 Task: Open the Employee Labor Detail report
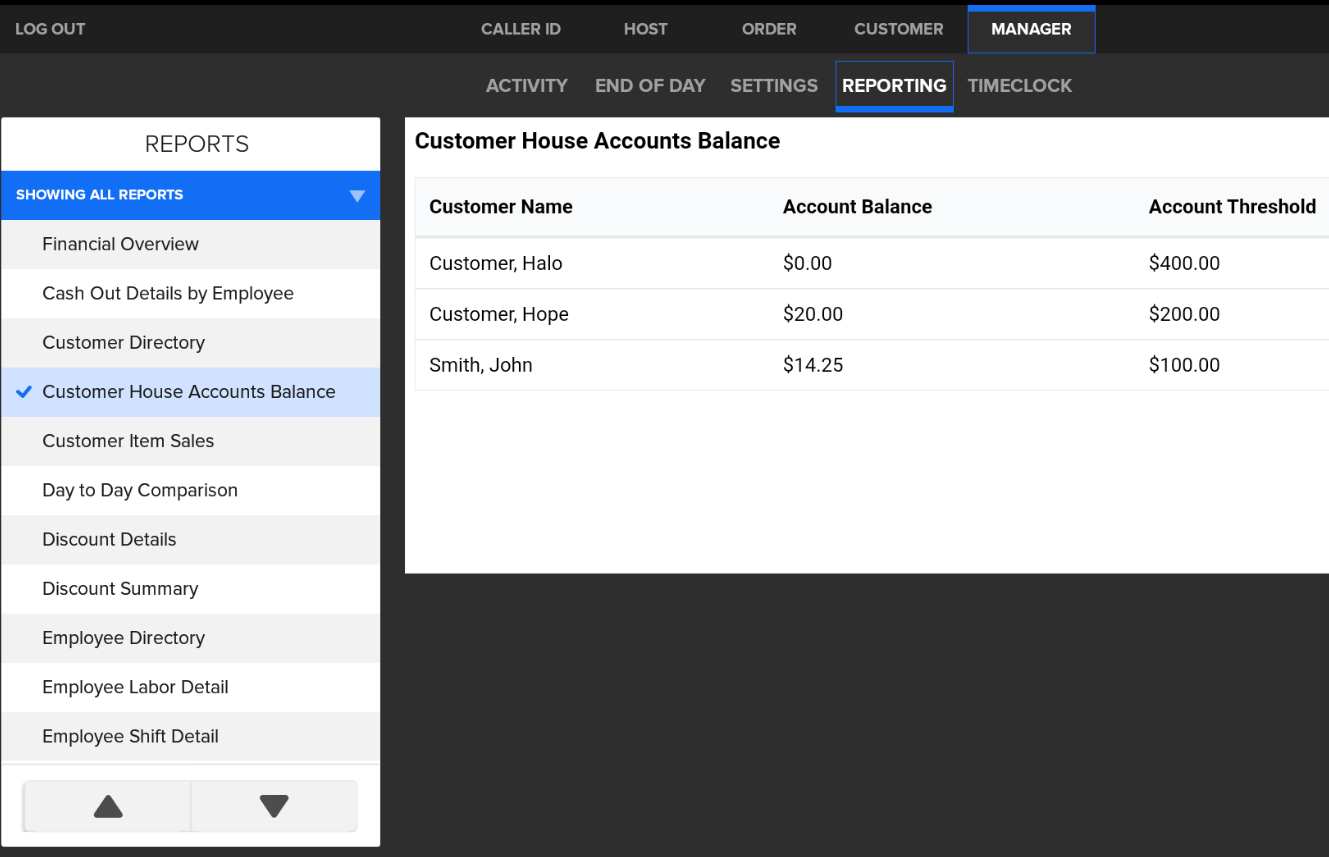coord(135,687)
